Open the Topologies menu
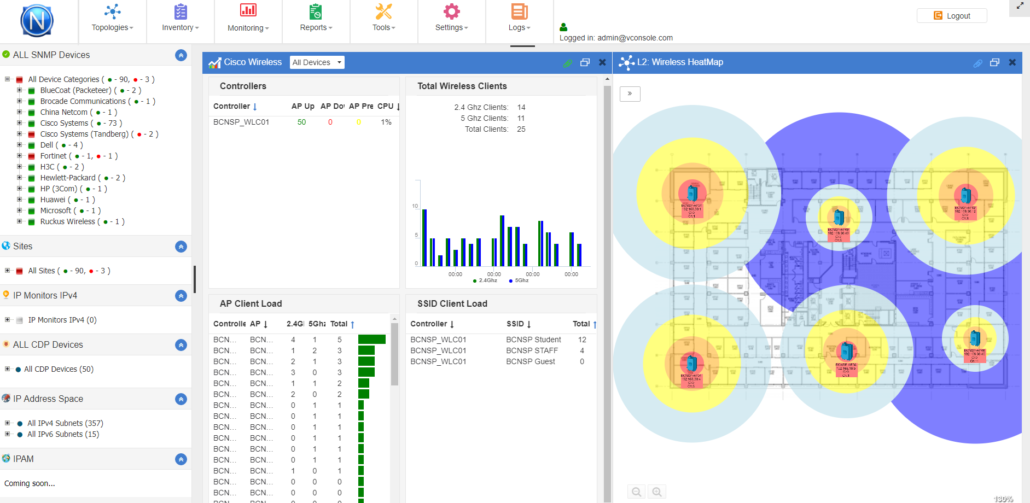The image size is (1030, 503). [112, 19]
